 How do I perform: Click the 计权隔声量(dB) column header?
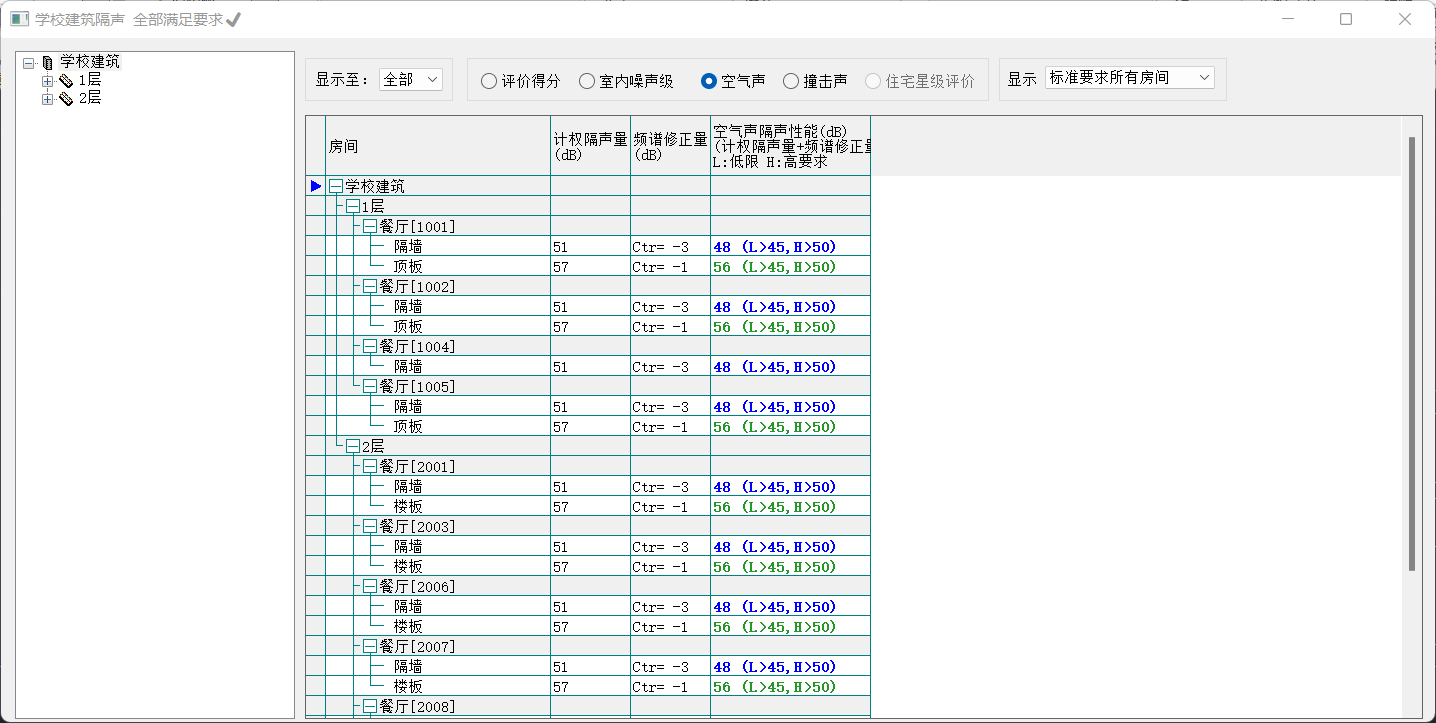[x=590, y=147]
